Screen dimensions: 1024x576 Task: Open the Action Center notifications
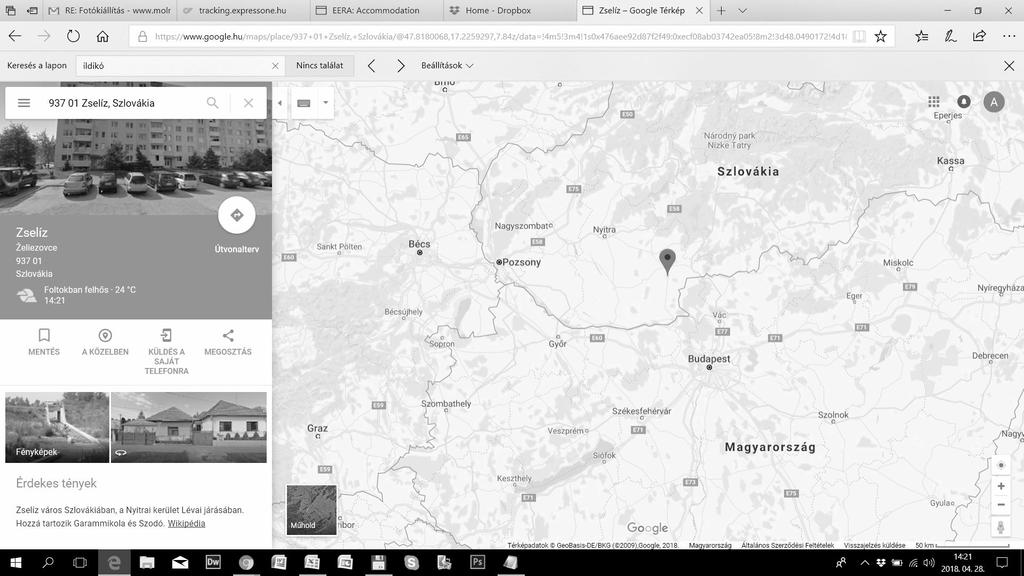[1002, 562]
